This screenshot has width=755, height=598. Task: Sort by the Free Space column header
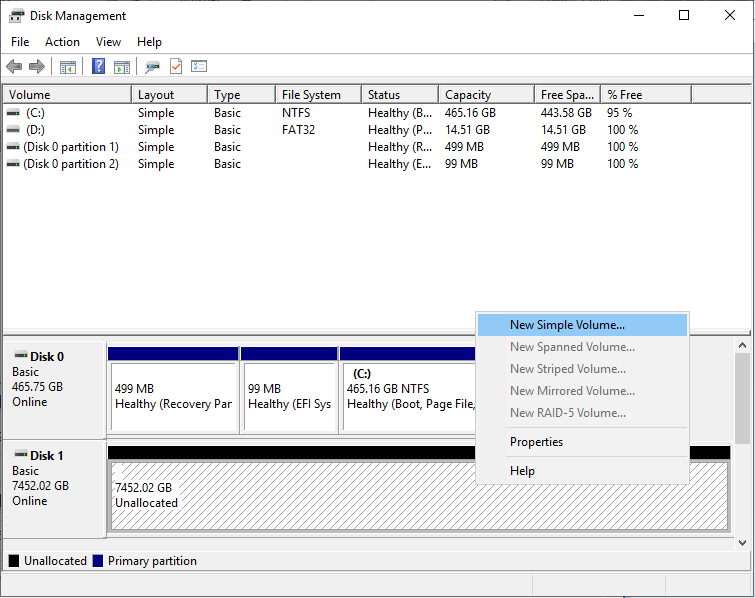(x=568, y=95)
